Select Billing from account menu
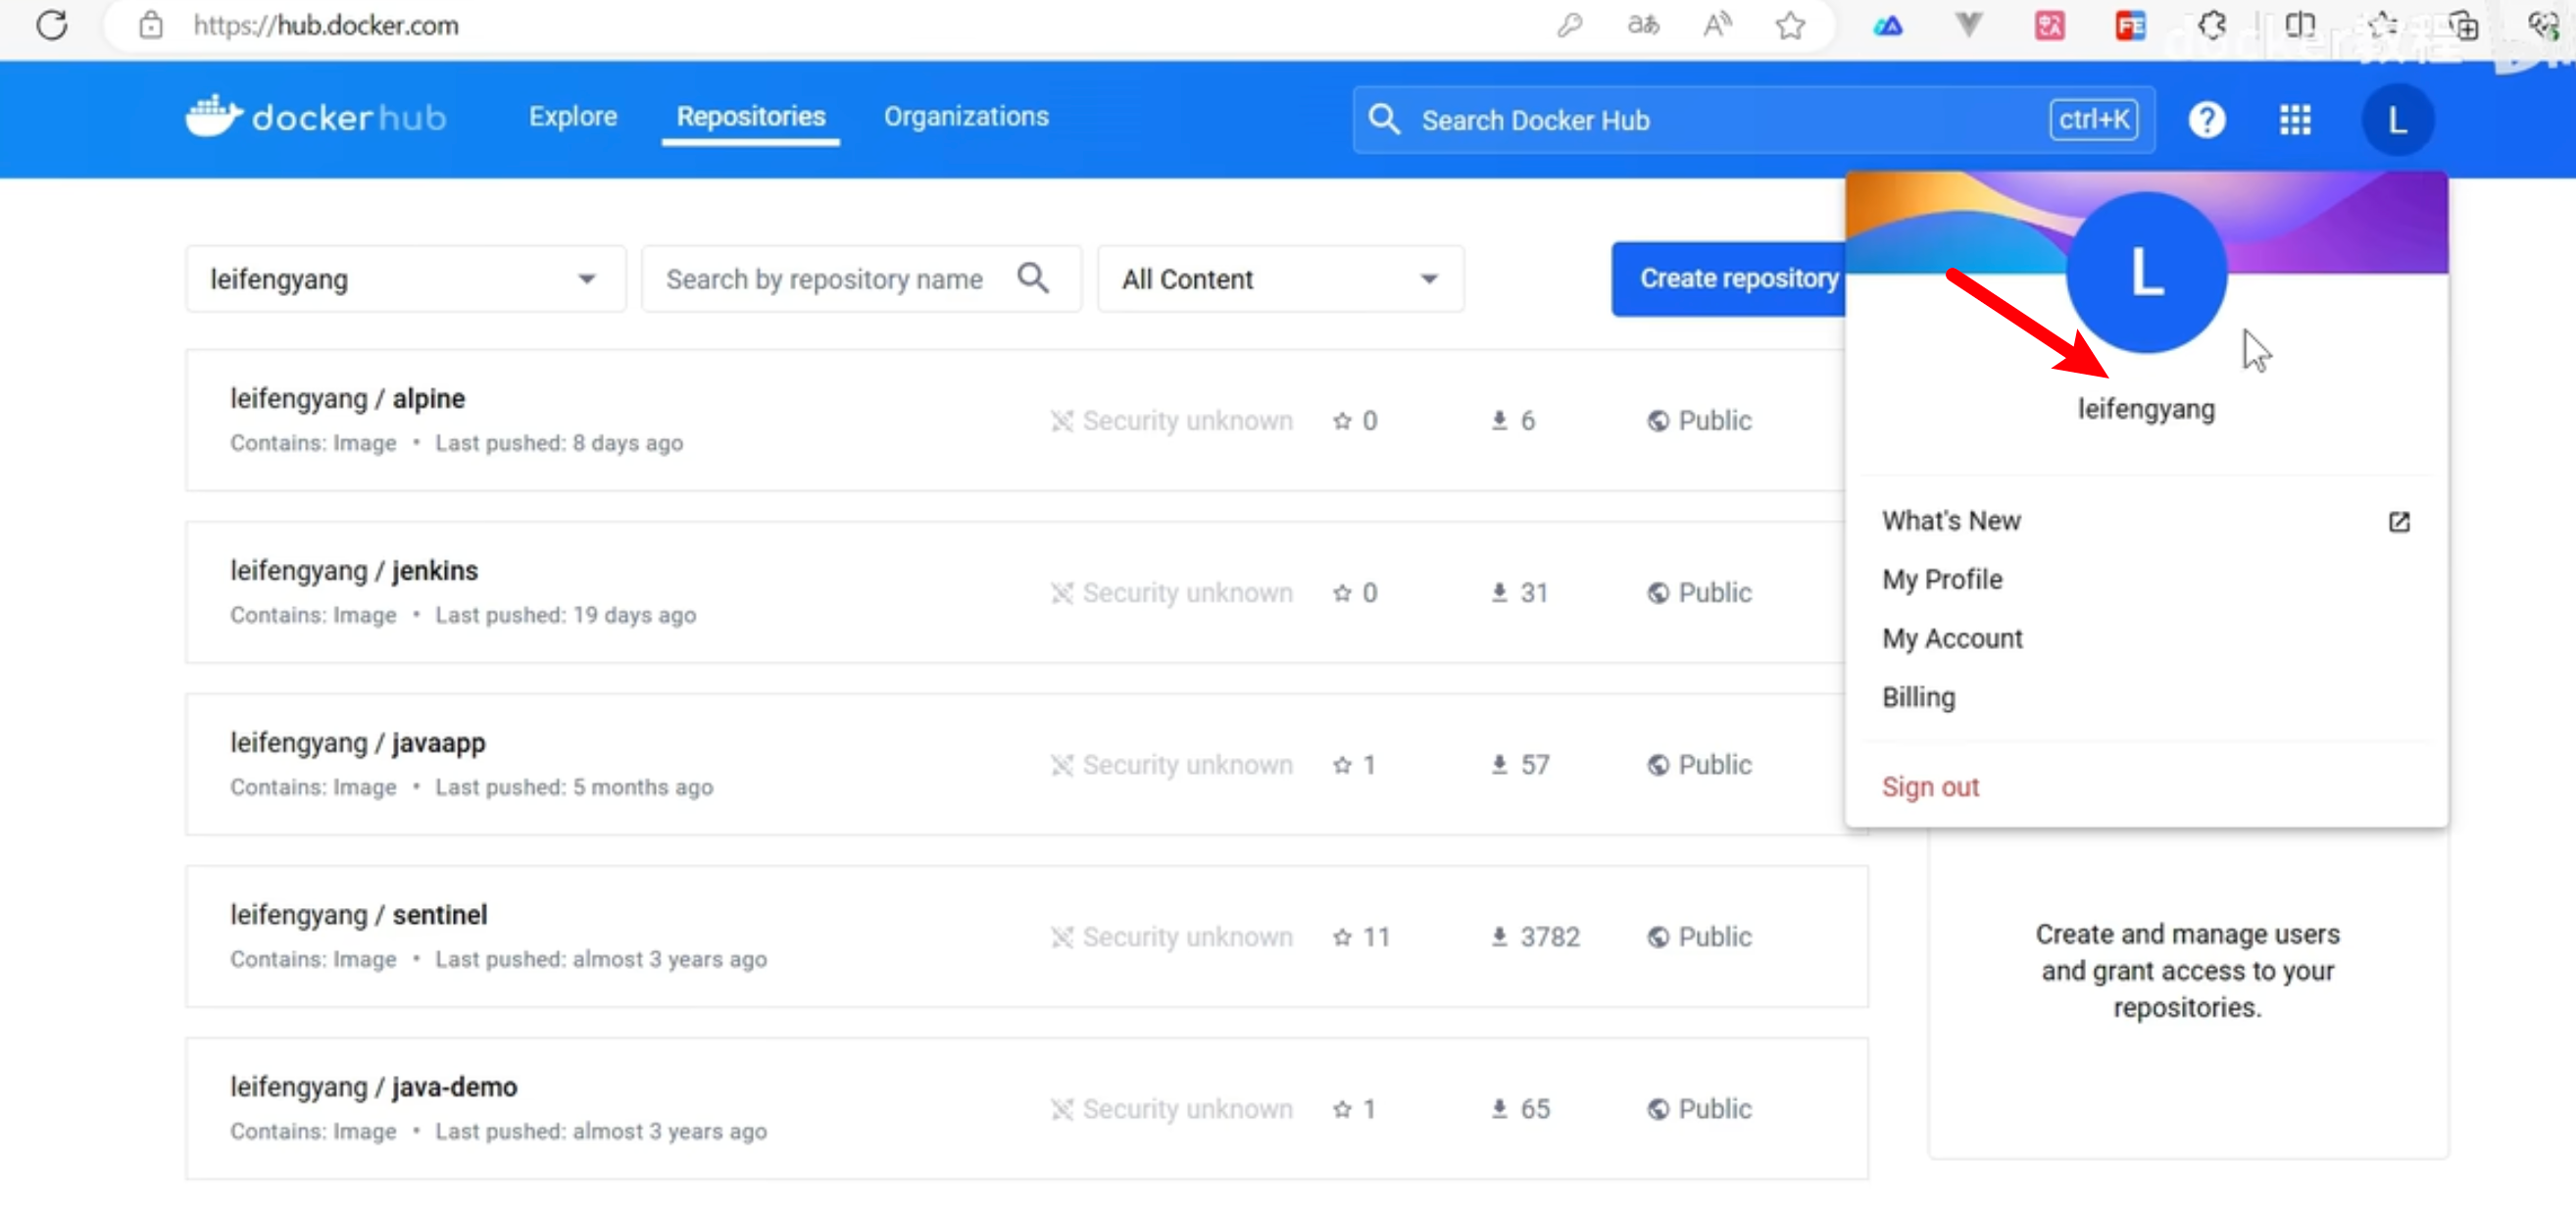The image size is (2576, 1214). [x=1918, y=698]
